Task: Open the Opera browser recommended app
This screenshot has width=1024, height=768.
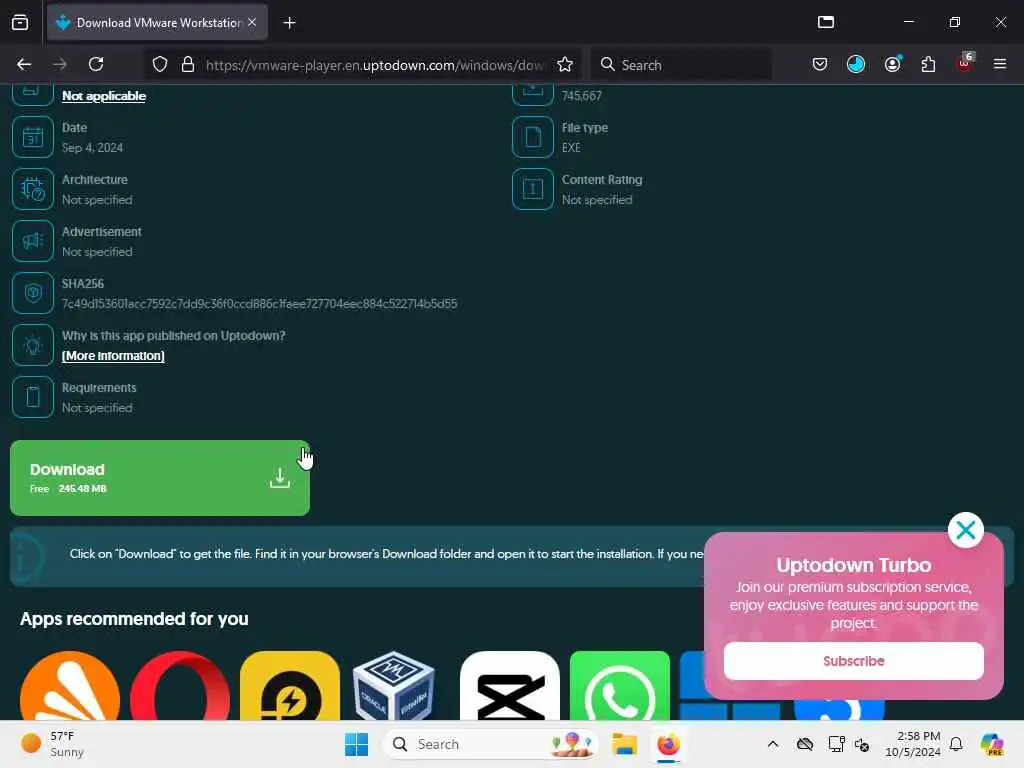Action: (180, 686)
